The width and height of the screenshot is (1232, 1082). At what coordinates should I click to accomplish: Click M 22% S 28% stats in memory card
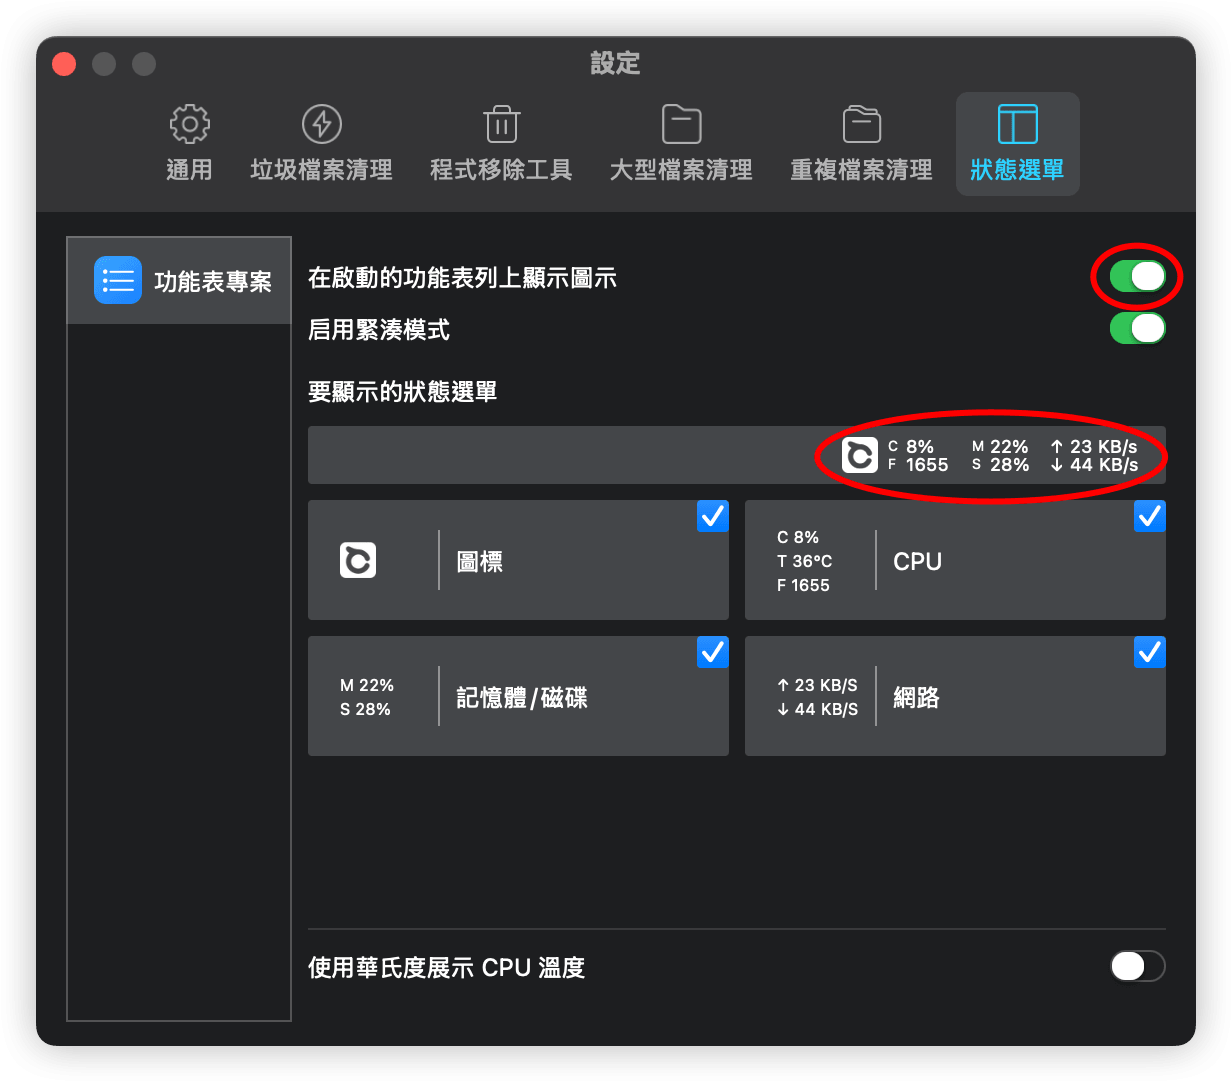point(367,697)
